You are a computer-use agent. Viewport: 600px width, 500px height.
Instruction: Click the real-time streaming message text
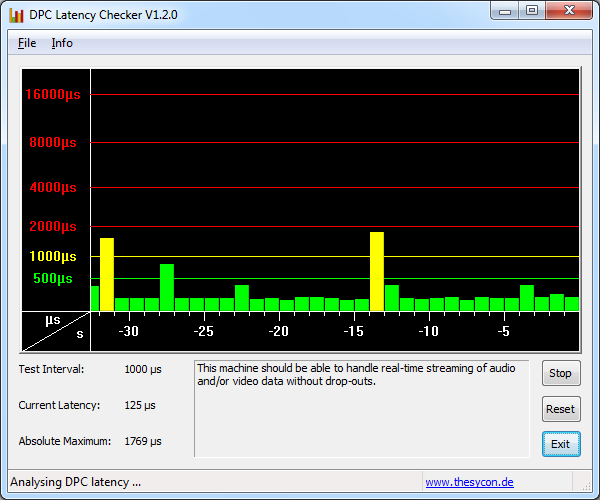point(356,375)
